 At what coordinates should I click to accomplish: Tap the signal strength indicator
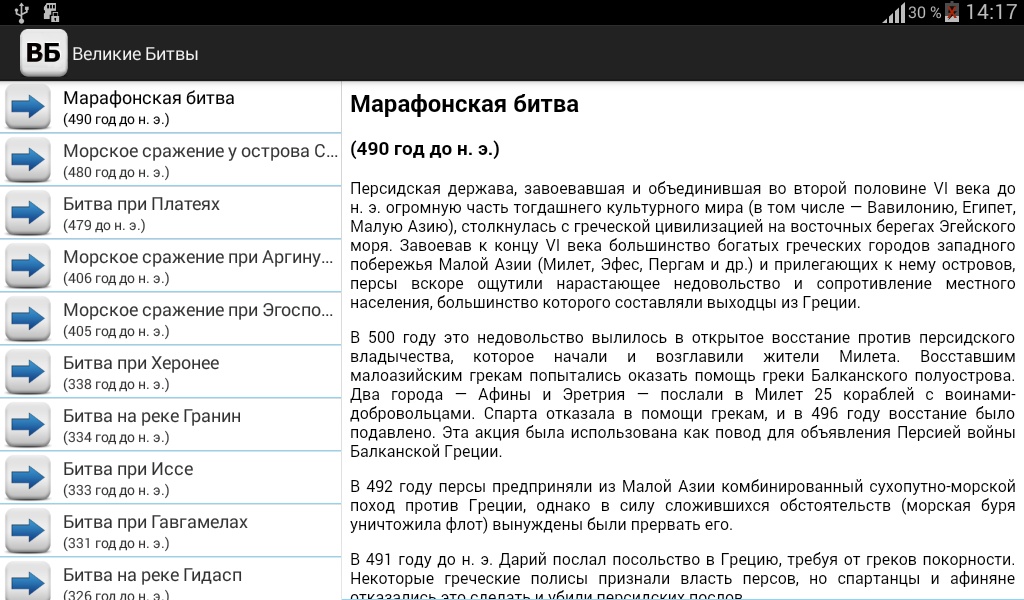[893, 12]
